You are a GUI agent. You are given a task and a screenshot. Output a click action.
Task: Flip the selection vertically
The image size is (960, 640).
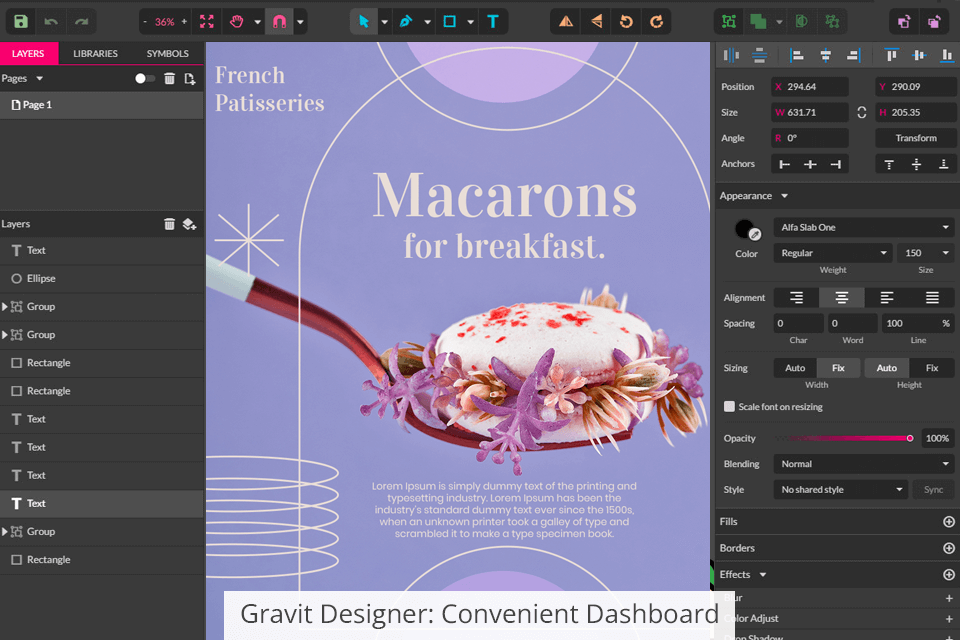coord(596,22)
